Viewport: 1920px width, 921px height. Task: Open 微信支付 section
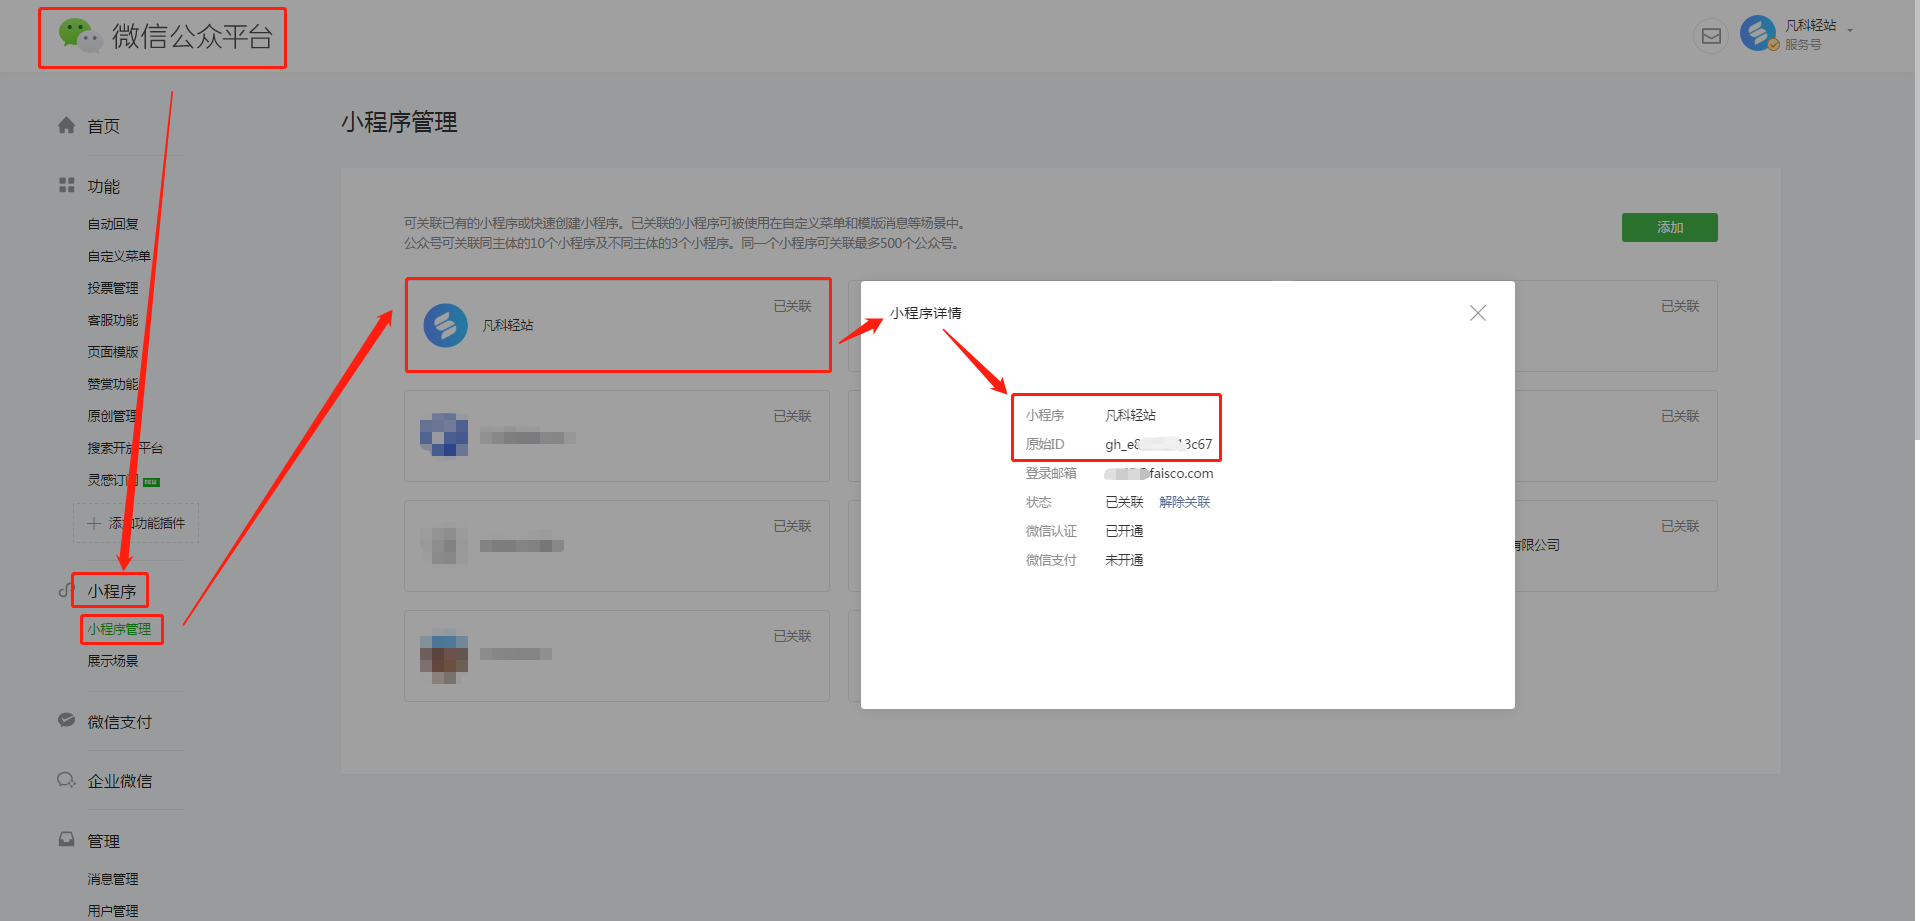(x=119, y=722)
